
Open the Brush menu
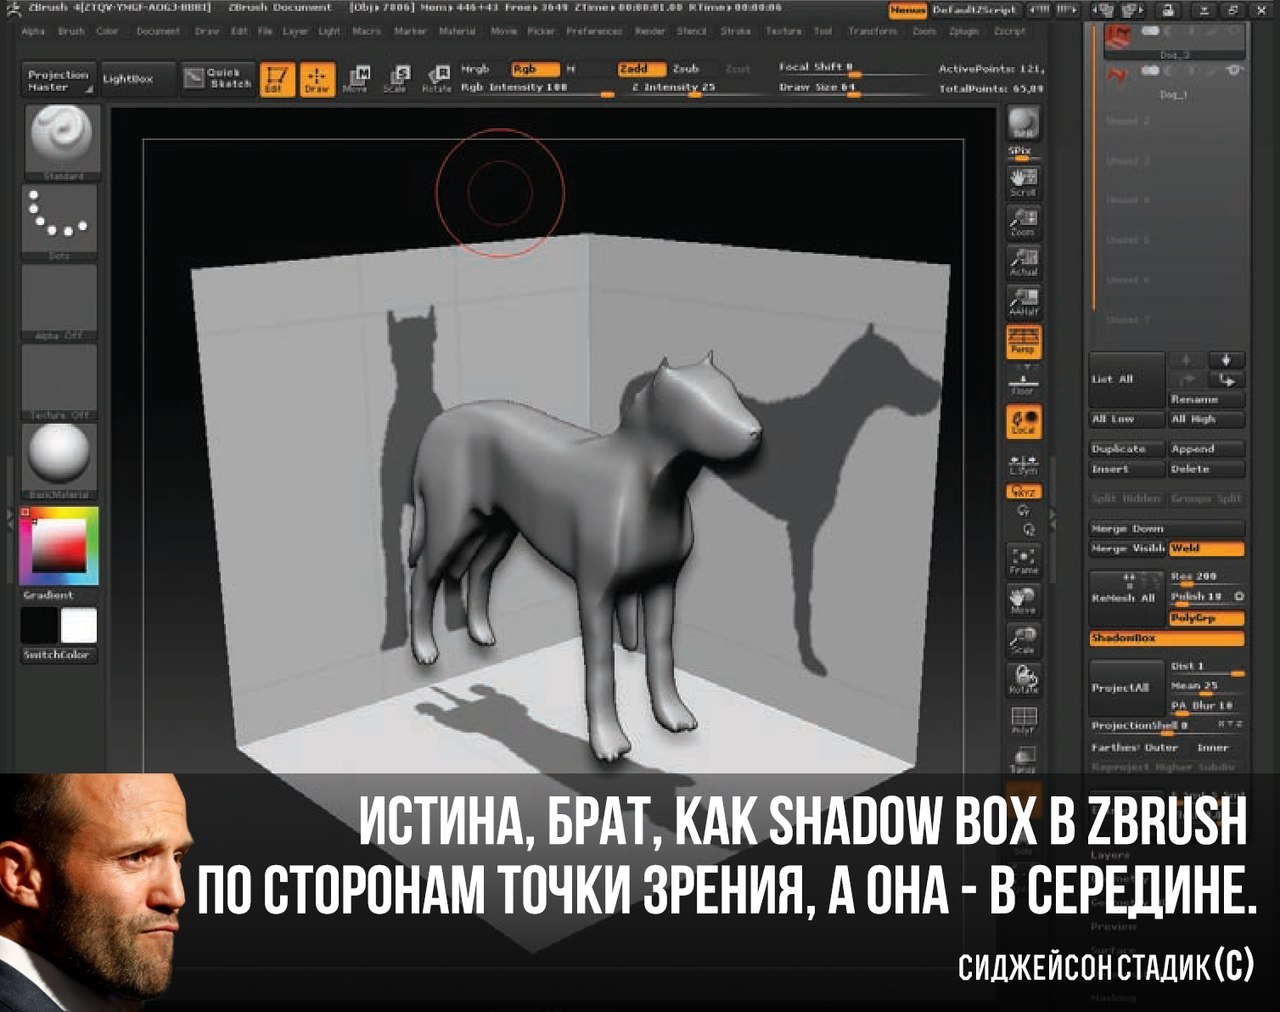[71, 32]
